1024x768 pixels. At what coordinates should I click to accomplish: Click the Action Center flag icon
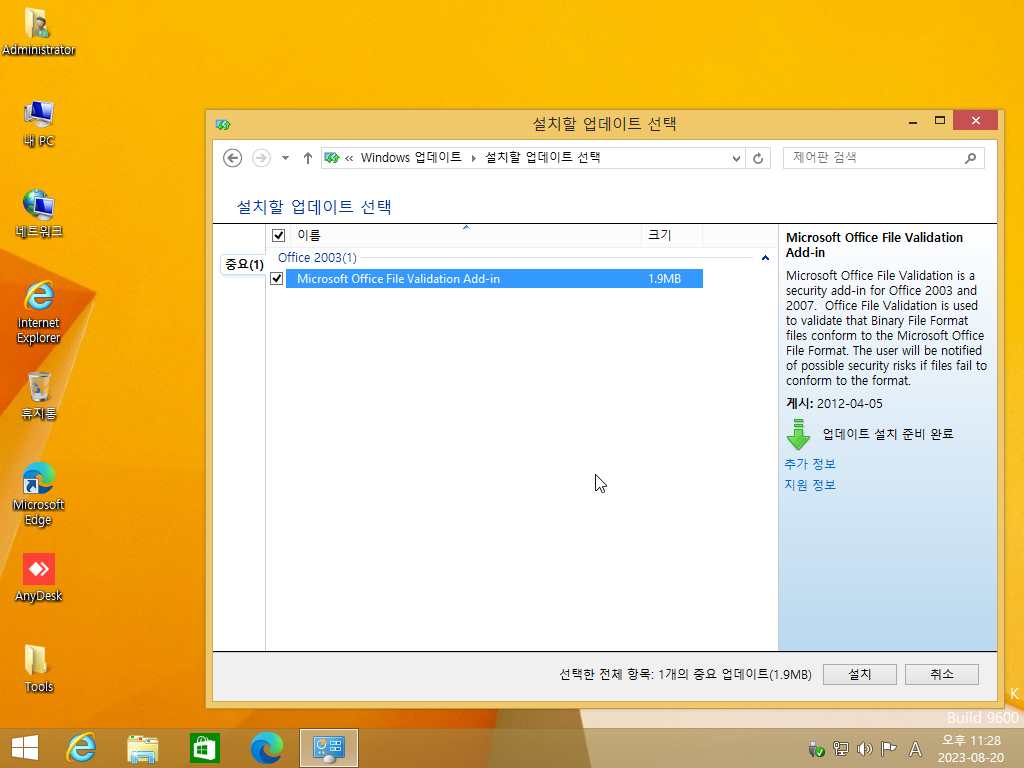coord(888,749)
